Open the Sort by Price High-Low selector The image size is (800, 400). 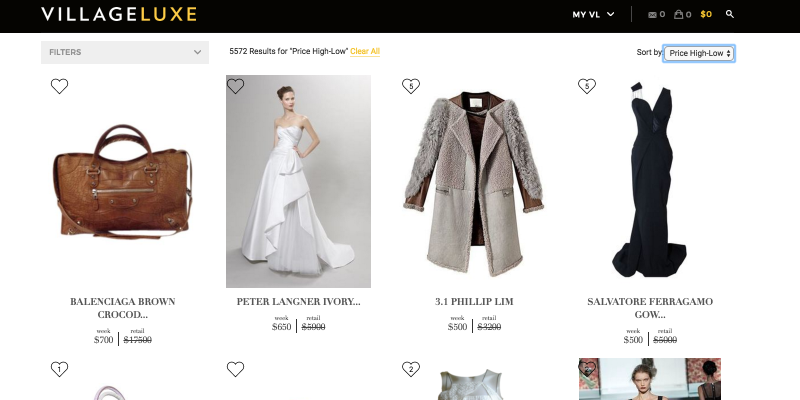[699, 53]
